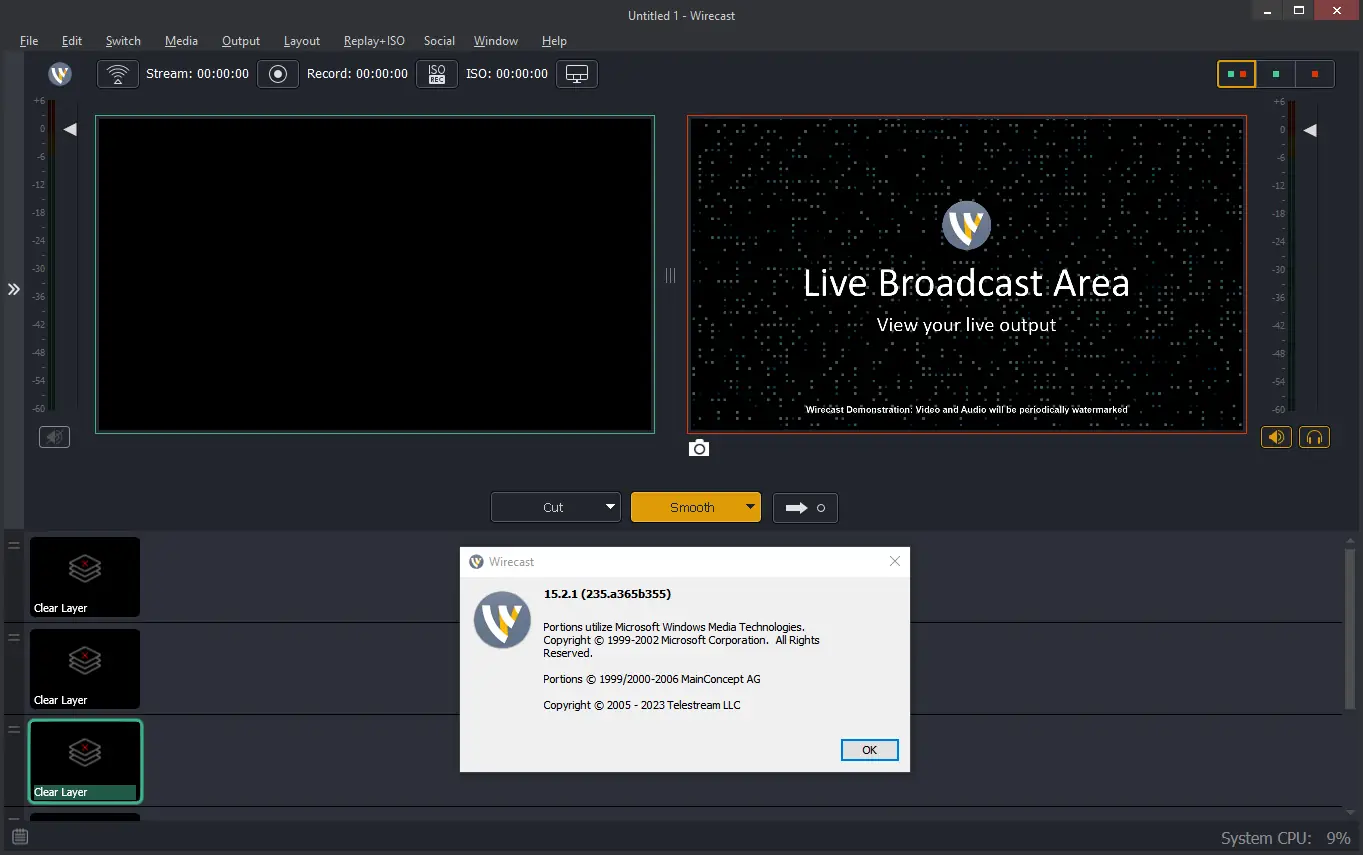Take a snapshot with the camera icon

pyautogui.click(x=699, y=448)
